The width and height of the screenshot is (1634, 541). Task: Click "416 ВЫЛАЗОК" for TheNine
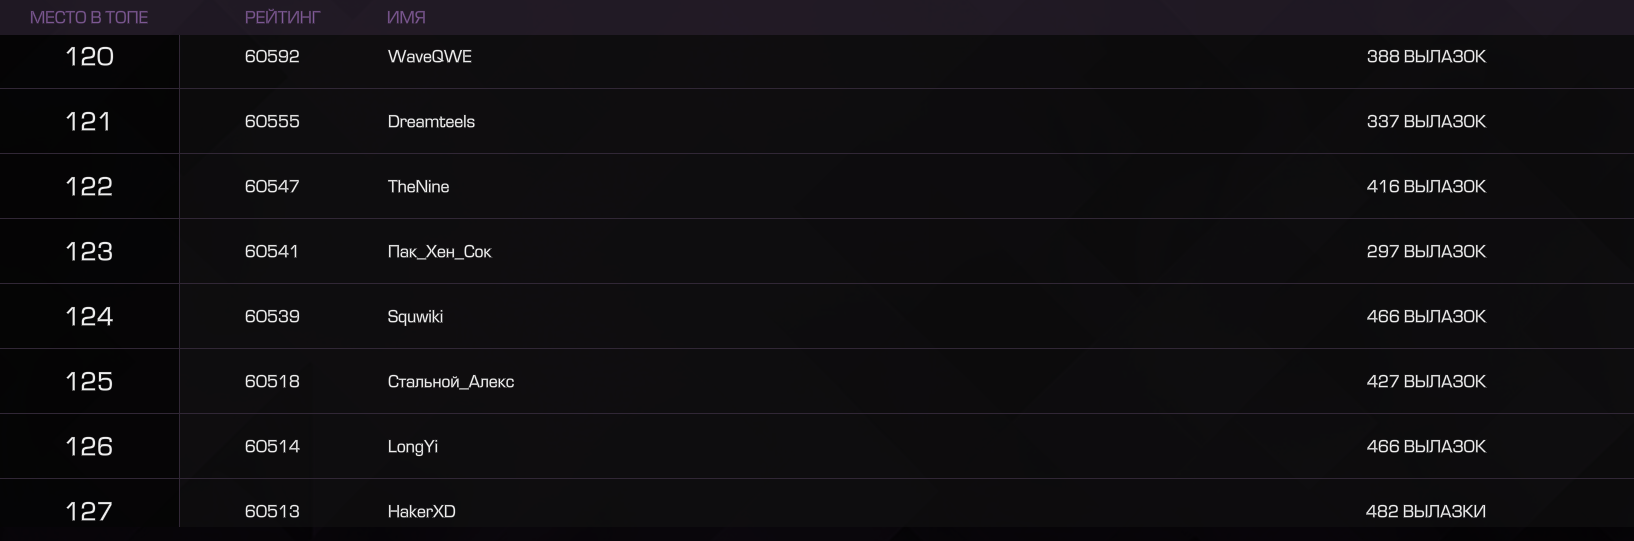pos(1426,187)
